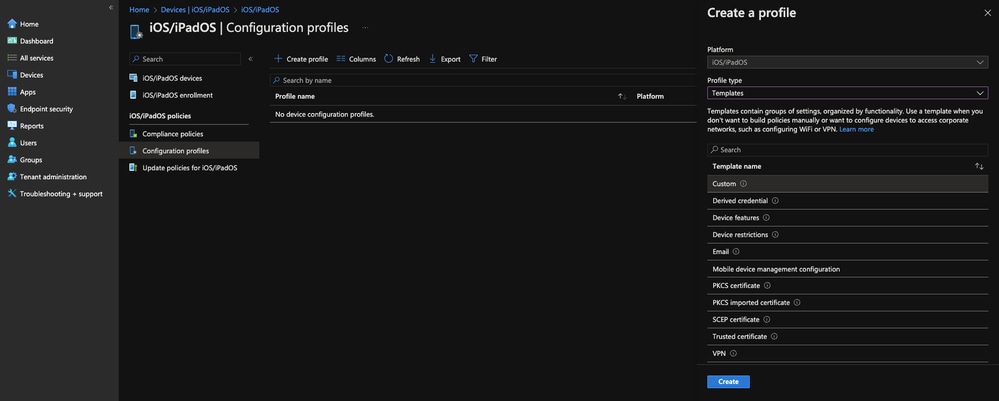Open the Reports icon in the sidebar
The height and width of the screenshot is (401, 999).
click(11, 126)
